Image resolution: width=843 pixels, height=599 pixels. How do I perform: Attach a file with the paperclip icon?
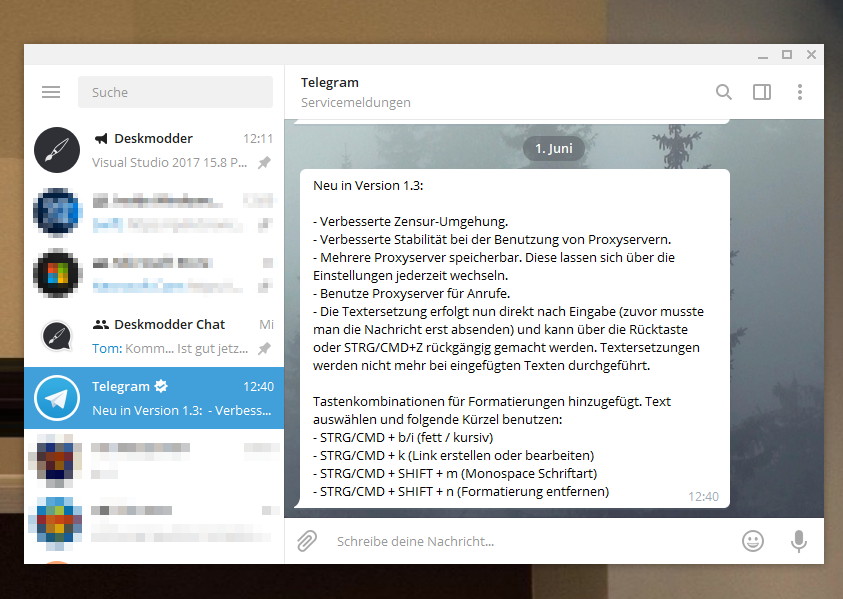coord(307,541)
